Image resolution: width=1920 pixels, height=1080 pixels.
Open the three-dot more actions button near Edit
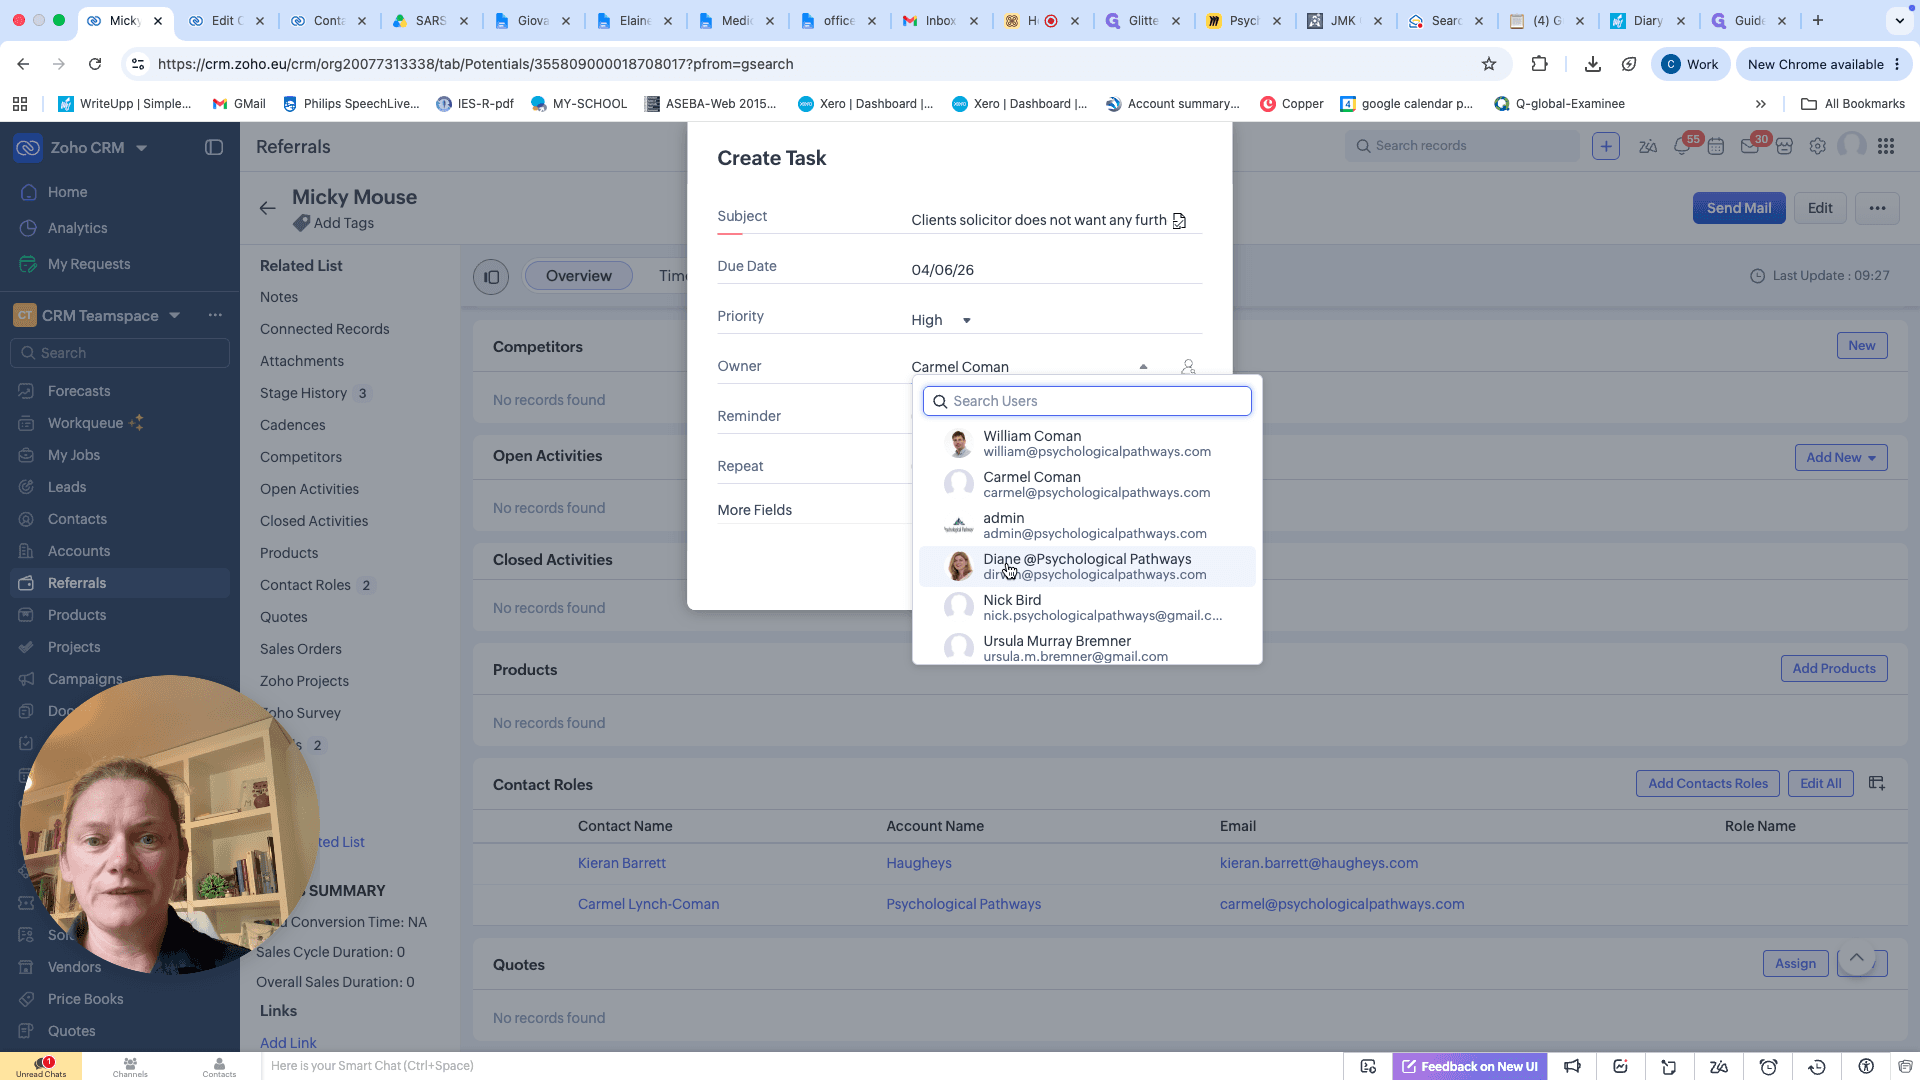point(1877,208)
